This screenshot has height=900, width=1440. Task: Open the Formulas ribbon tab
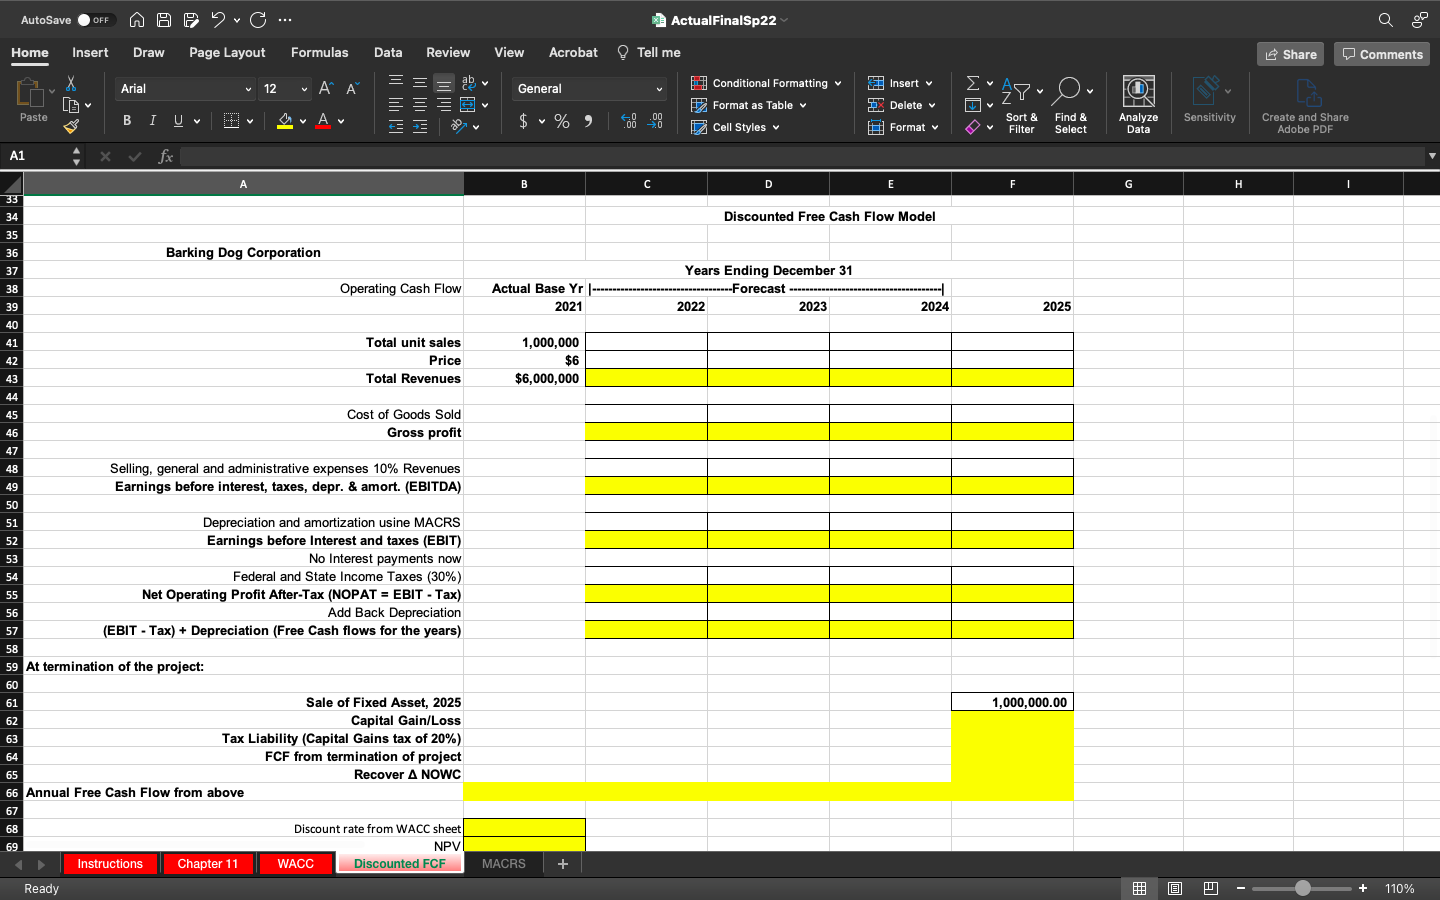coord(320,53)
